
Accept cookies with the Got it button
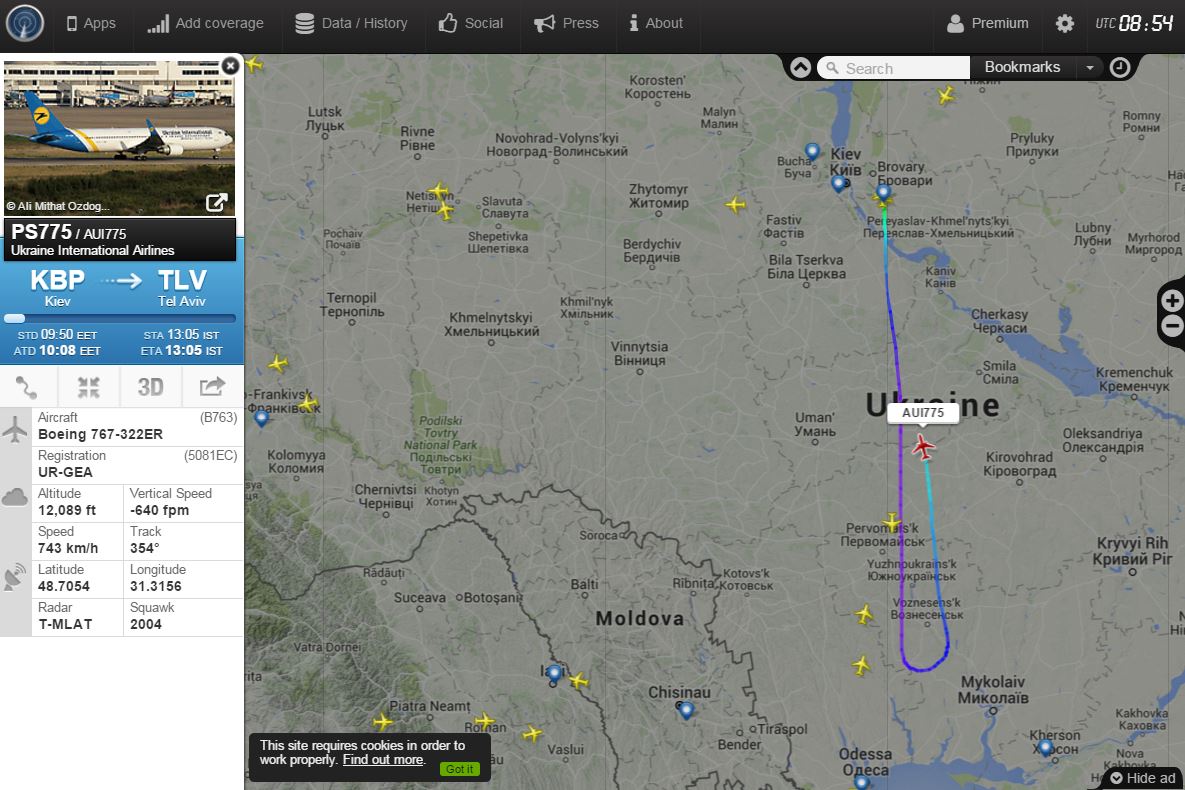pyautogui.click(x=459, y=769)
